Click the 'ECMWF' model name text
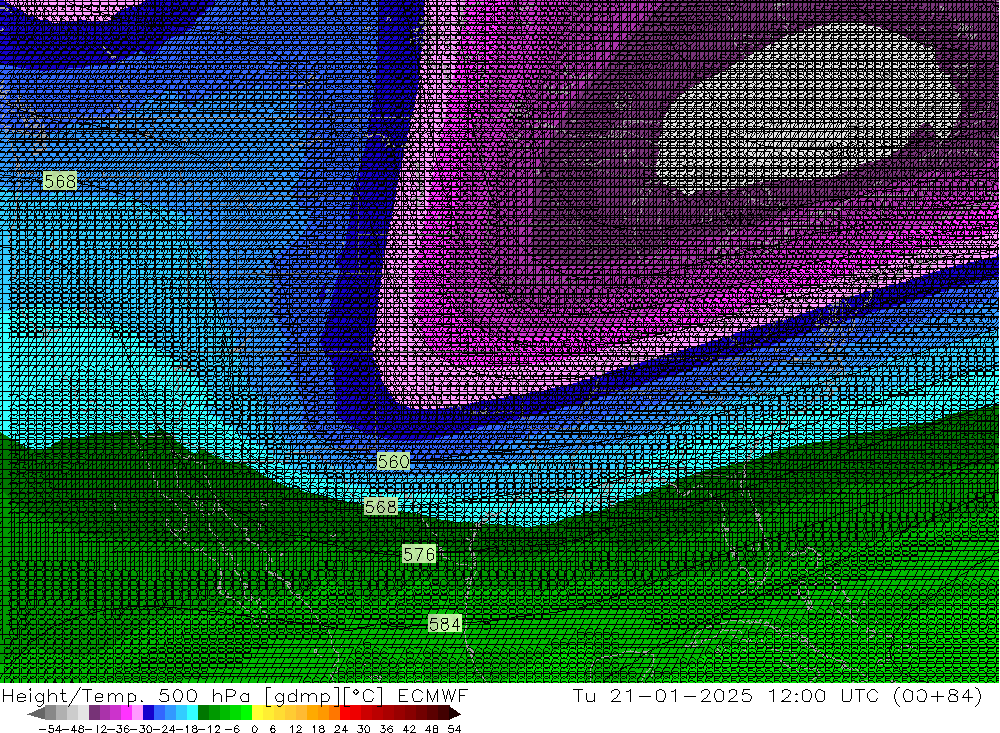1000x733 pixels. click(433, 696)
